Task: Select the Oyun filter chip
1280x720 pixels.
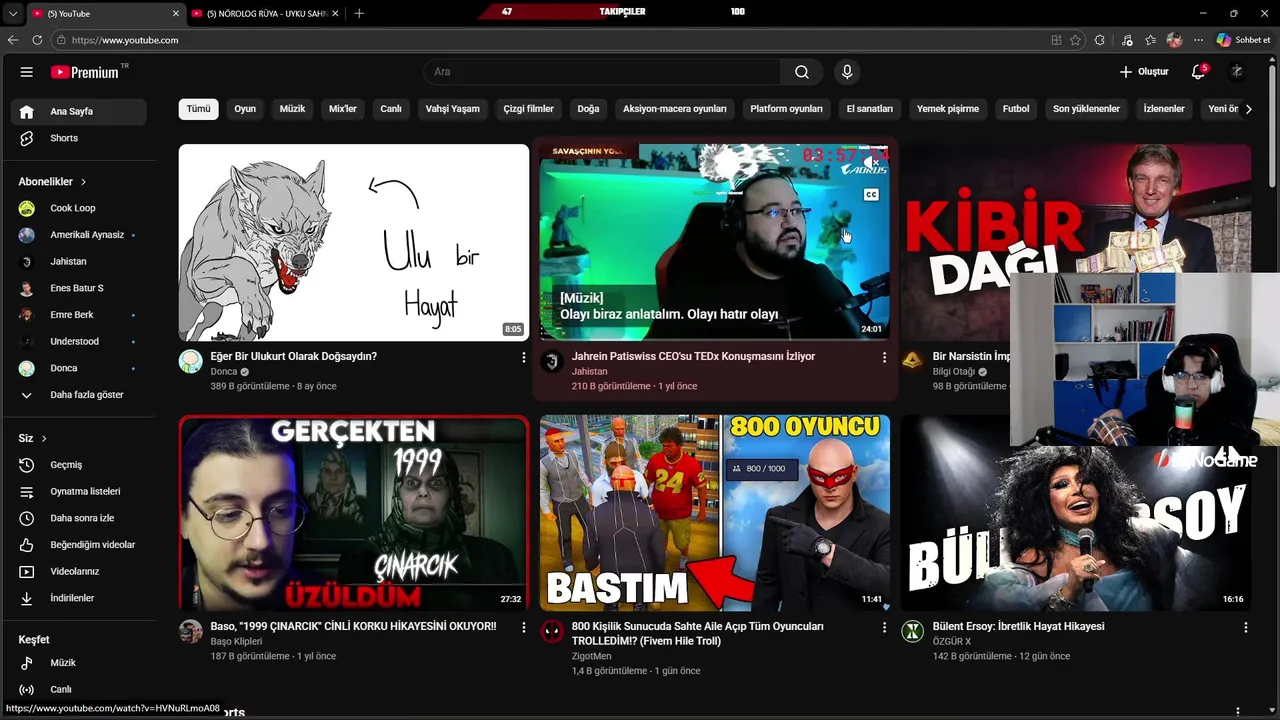Action: 245,109
